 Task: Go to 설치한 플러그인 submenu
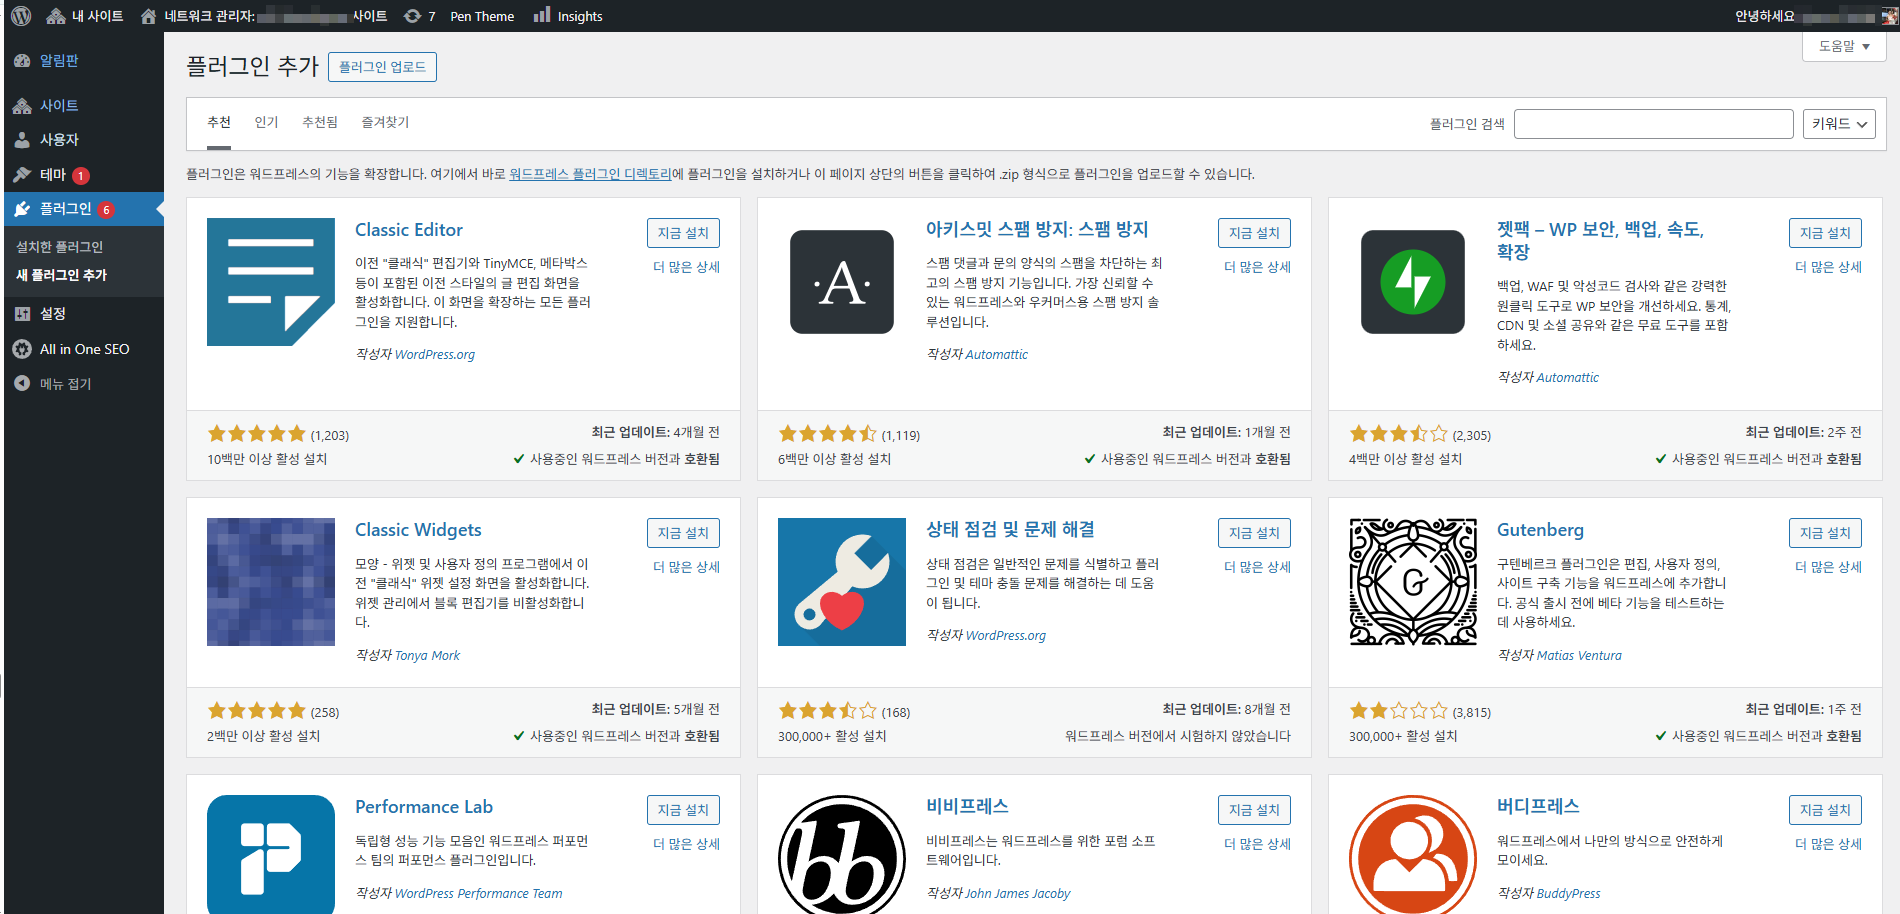[60, 247]
